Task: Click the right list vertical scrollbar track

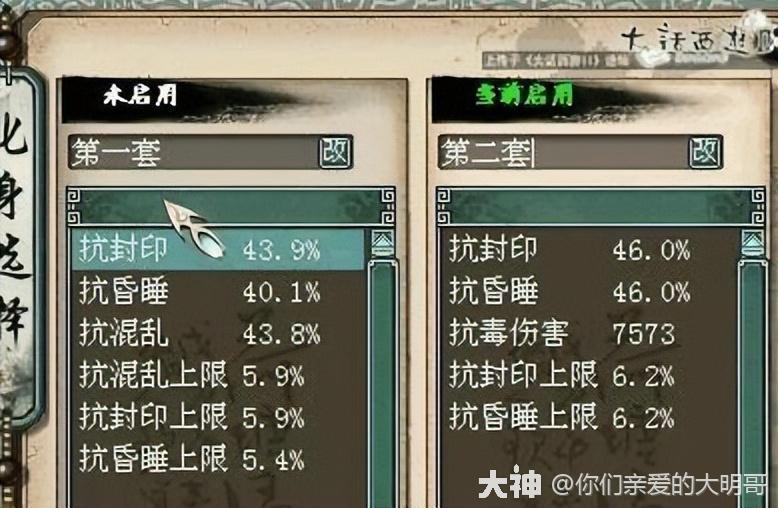Action: tap(753, 382)
